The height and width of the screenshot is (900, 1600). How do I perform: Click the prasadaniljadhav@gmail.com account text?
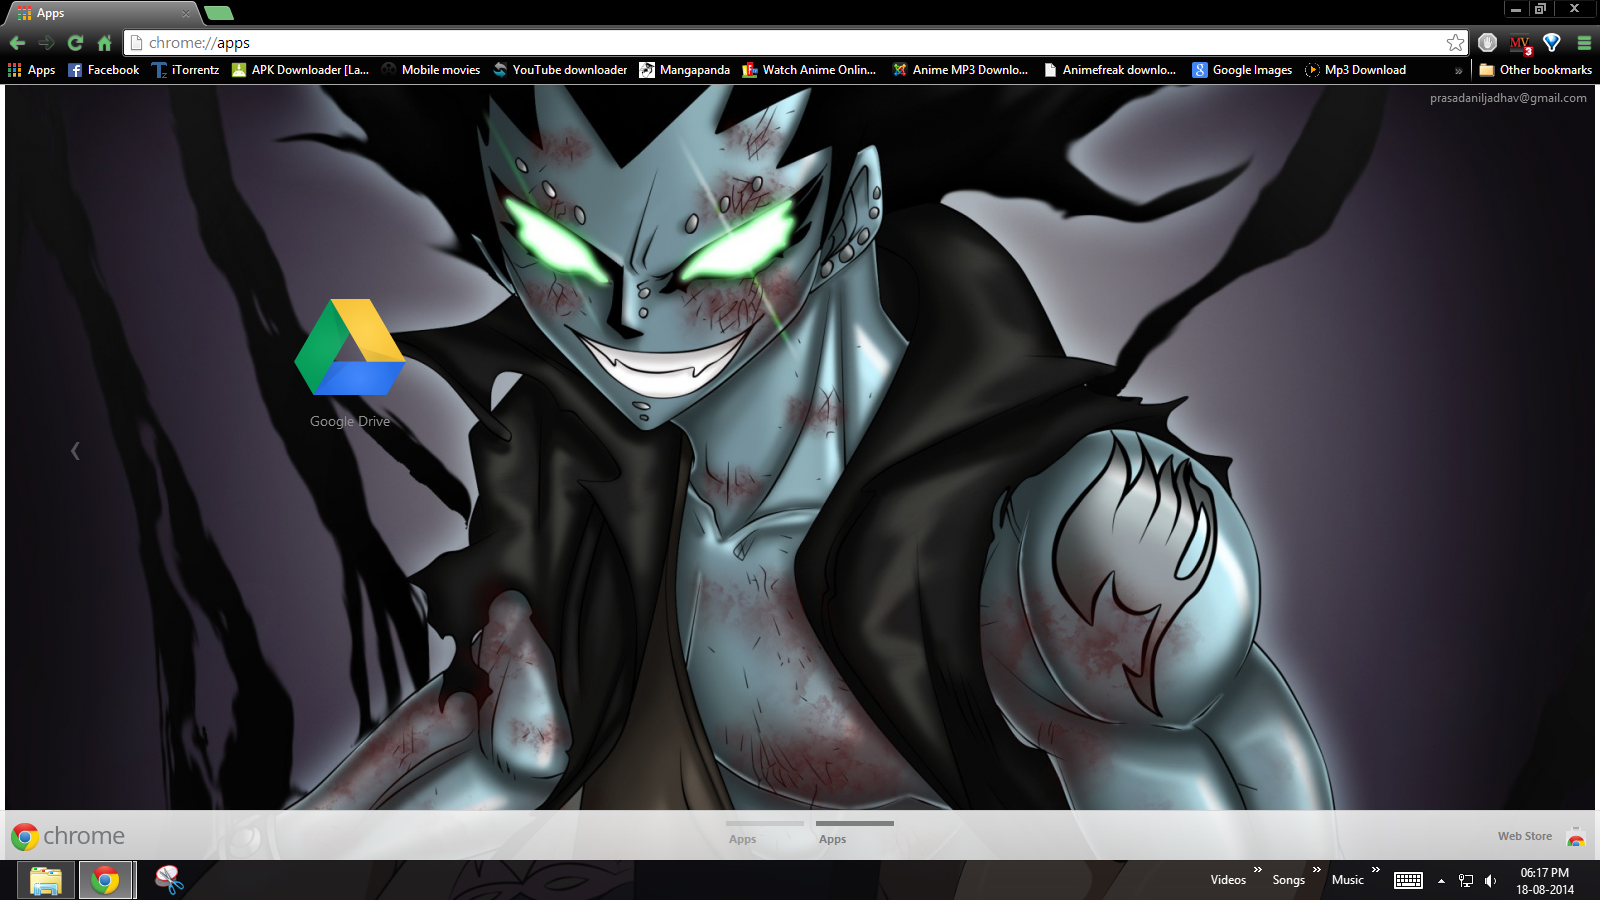click(1508, 98)
